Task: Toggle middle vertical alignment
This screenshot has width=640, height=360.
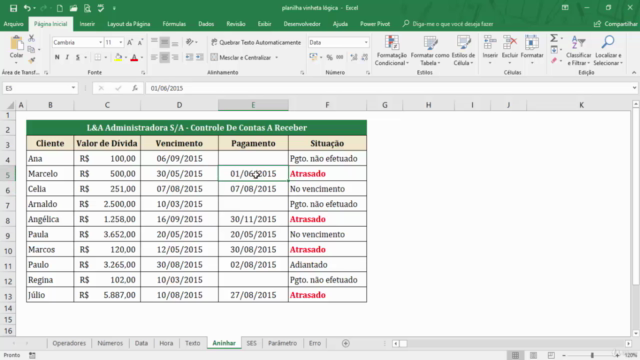Action: click(x=164, y=42)
